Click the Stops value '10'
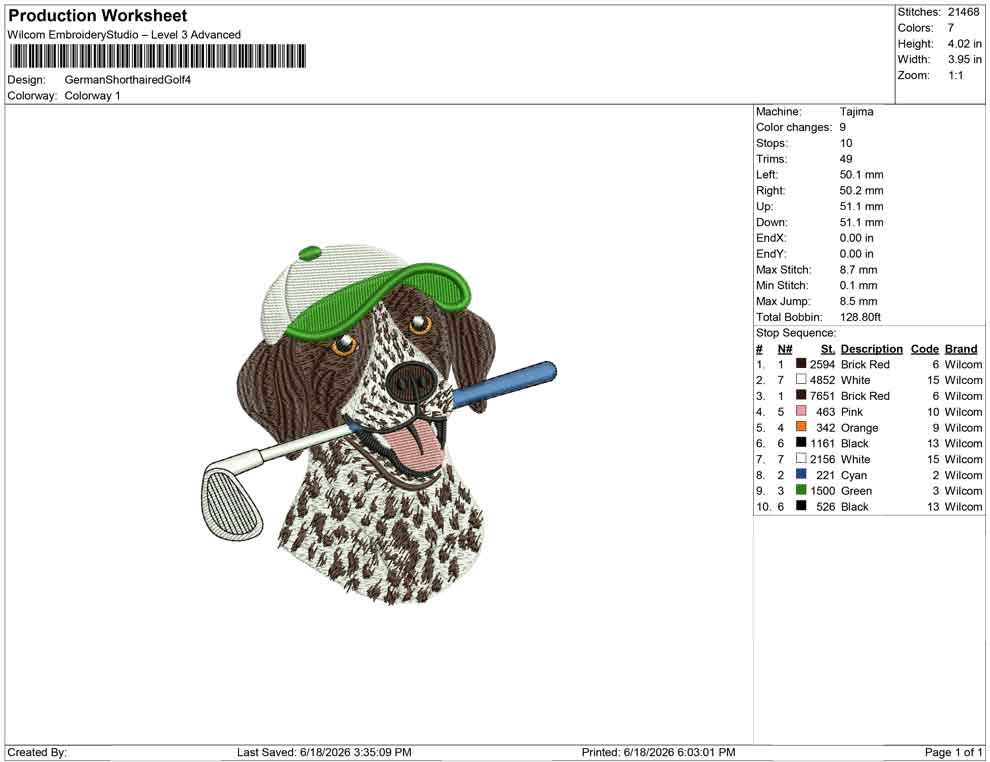The image size is (990, 762). tap(846, 143)
